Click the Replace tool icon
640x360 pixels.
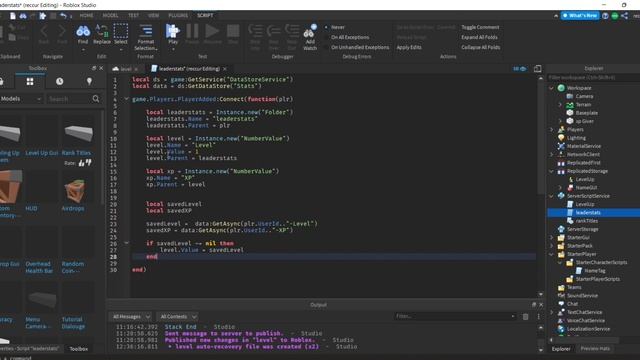tap(102, 34)
